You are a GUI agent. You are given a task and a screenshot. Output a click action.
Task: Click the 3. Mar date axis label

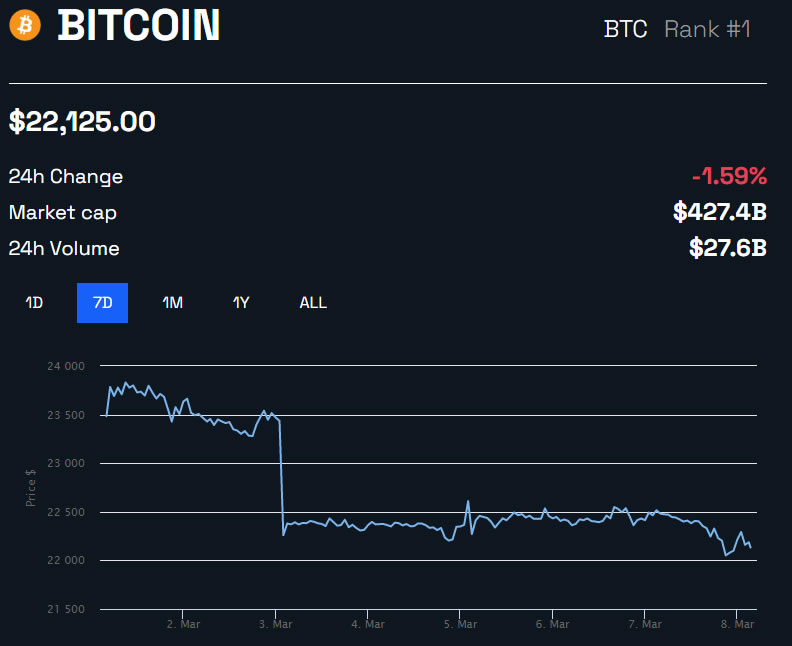click(x=276, y=624)
